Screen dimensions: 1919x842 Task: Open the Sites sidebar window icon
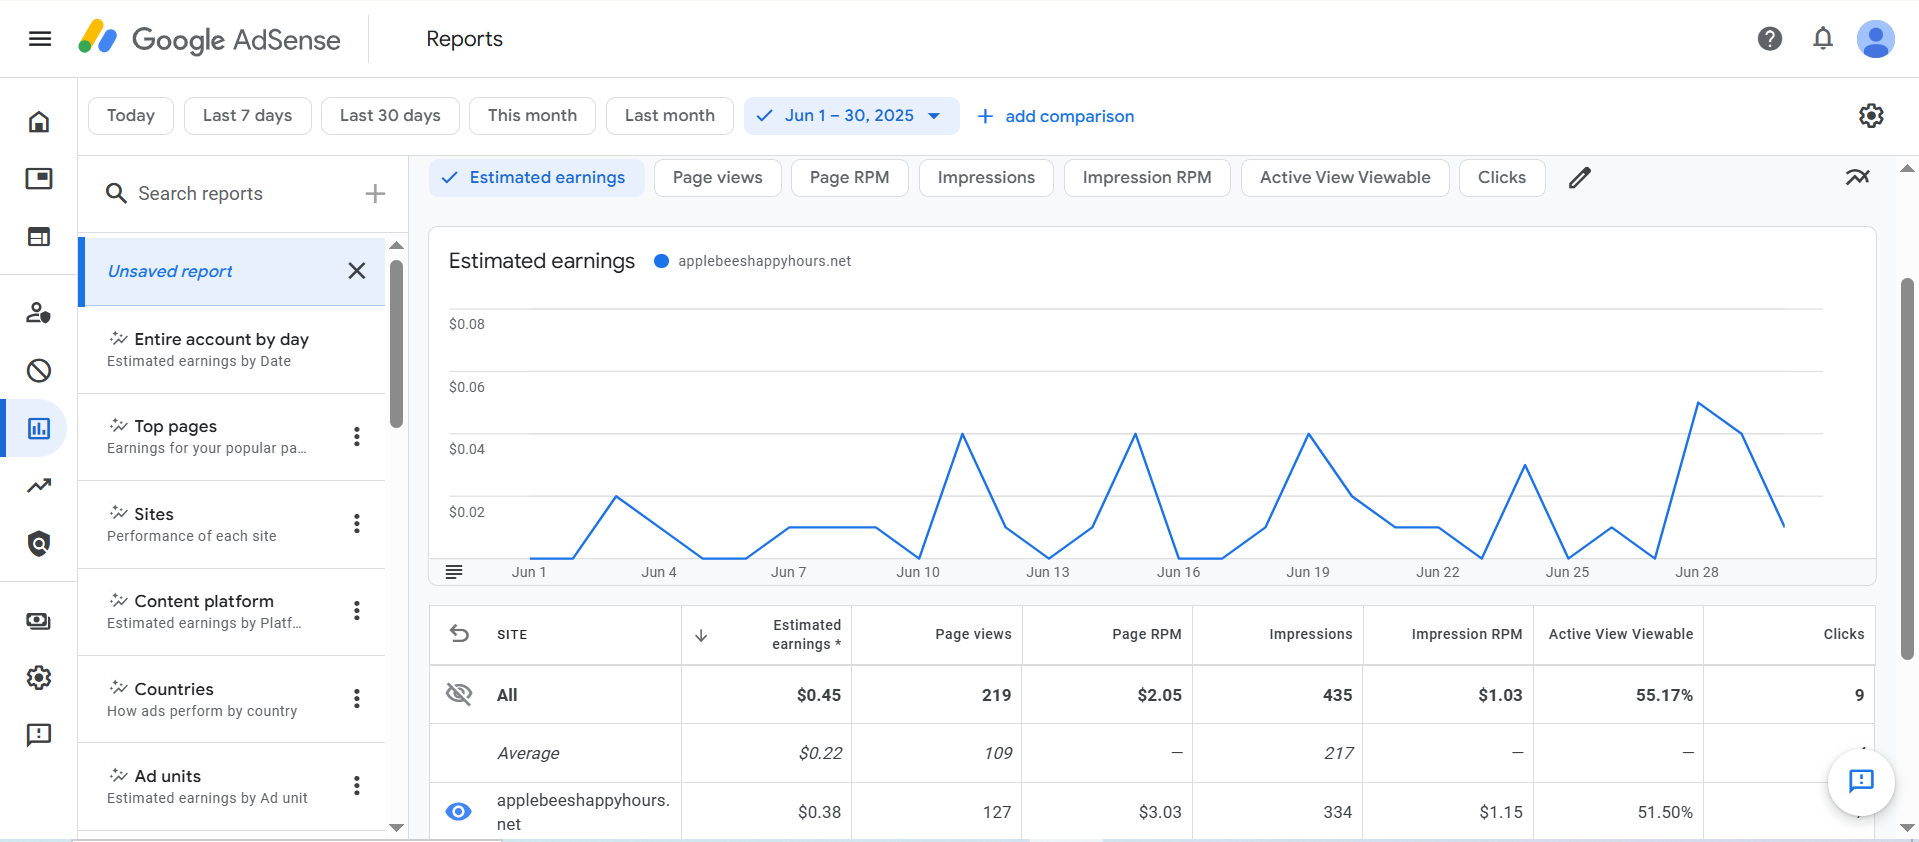[x=39, y=237]
